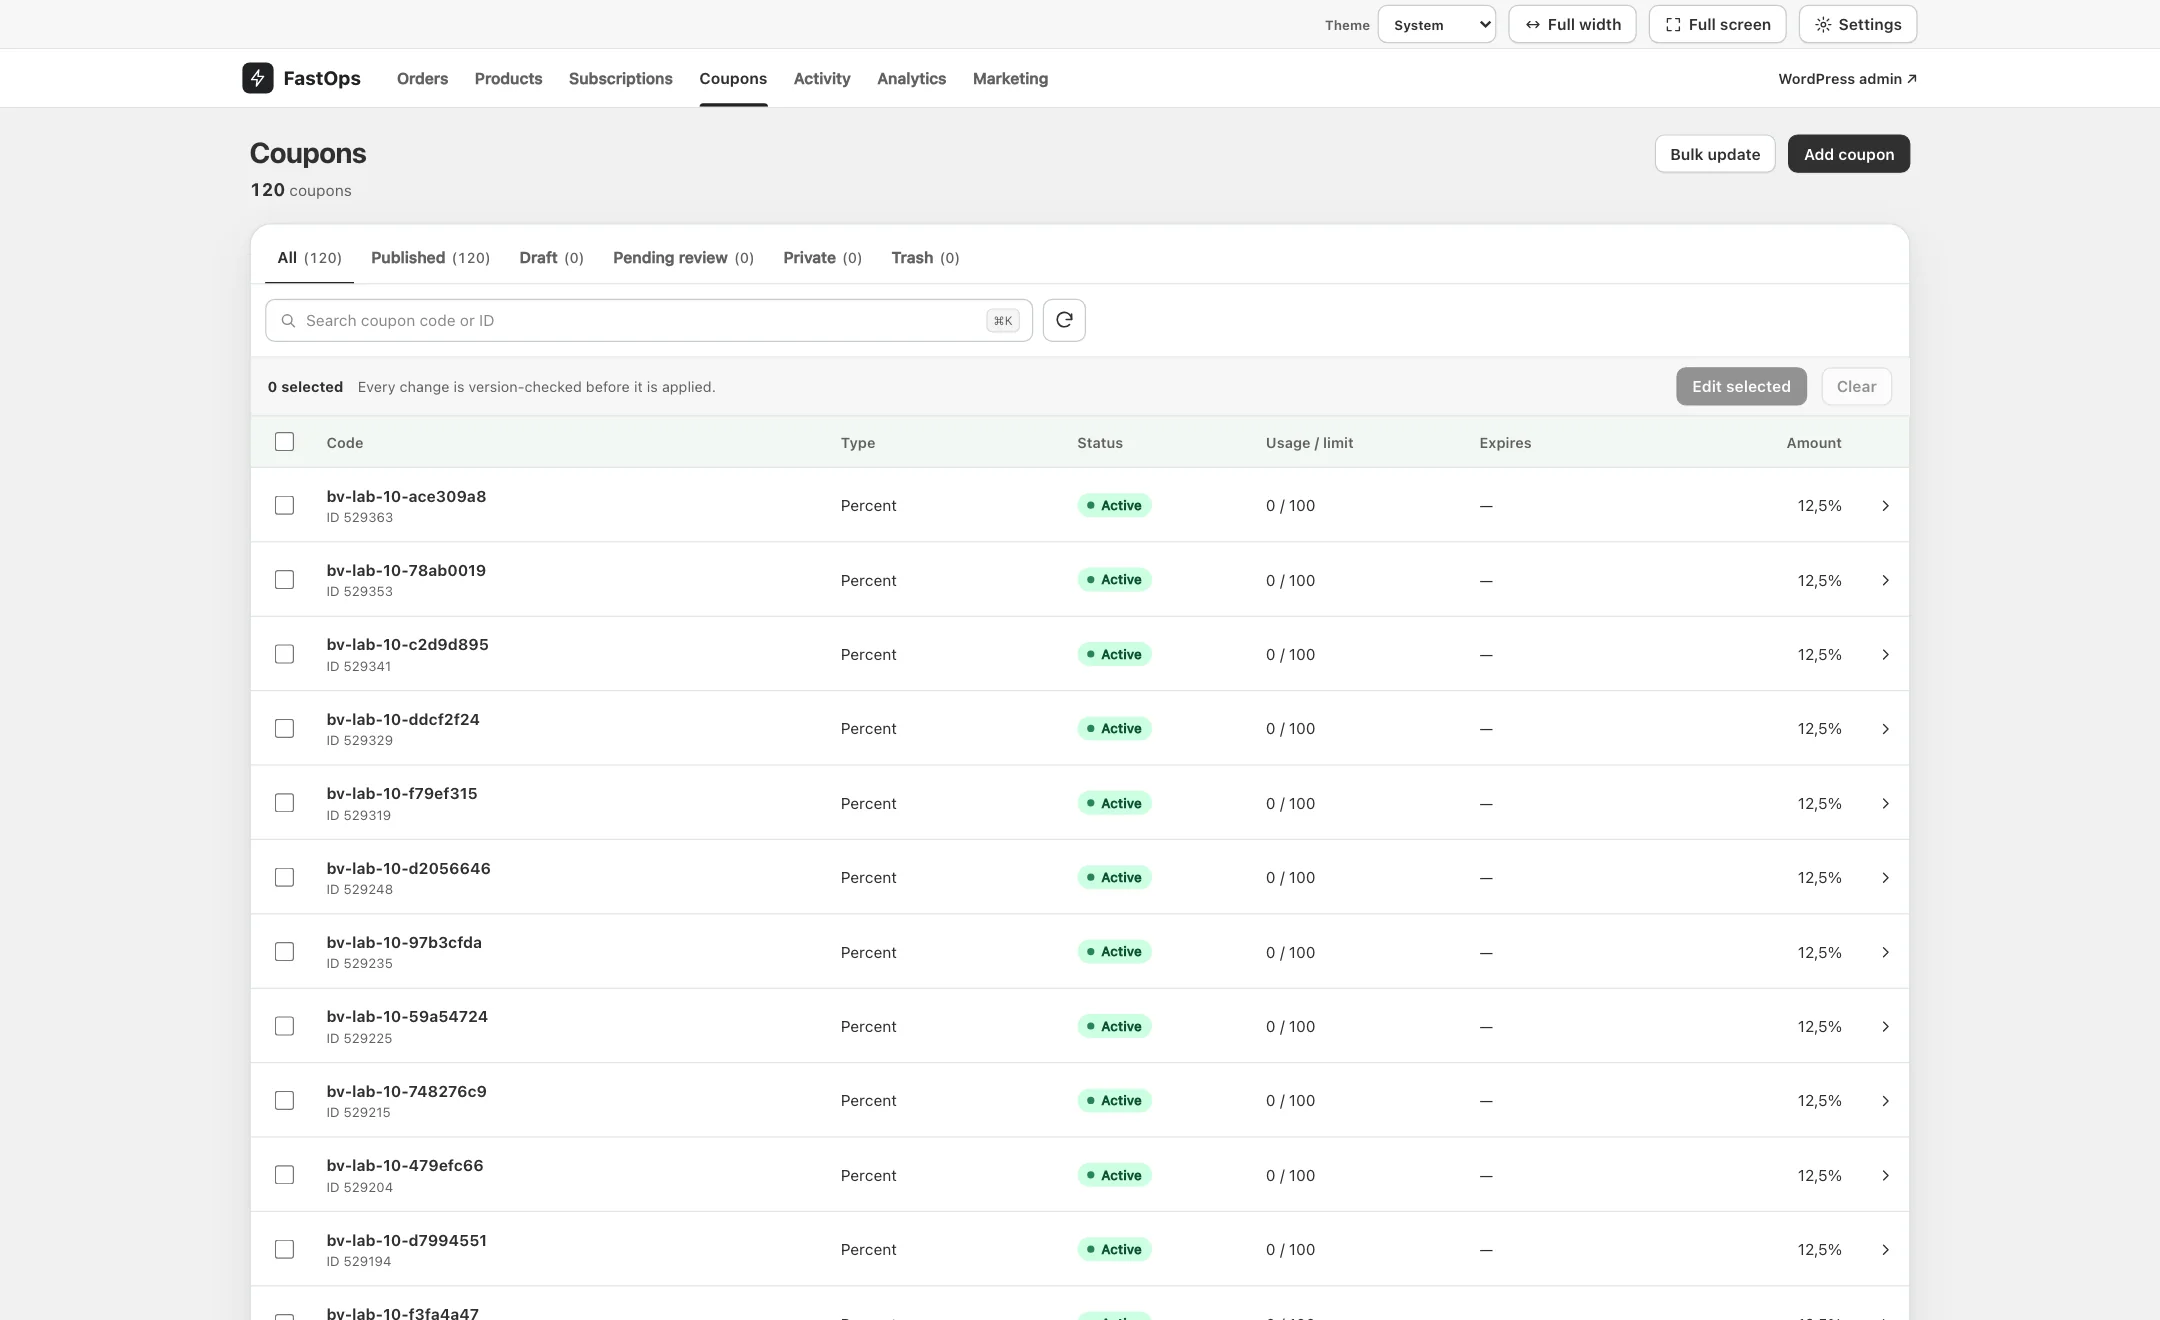Check the box for bv-lab-10-ddcf2f24
The width and height of the screenshot is (2160, 1320).
285,729
